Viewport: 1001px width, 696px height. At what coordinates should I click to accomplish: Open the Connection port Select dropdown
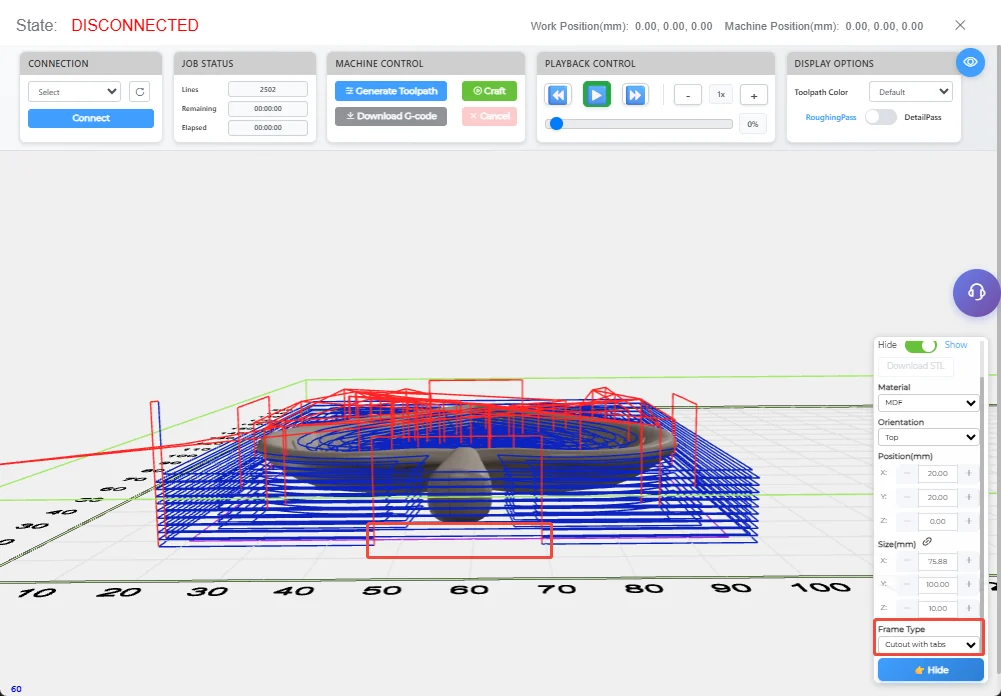point(74,91)
